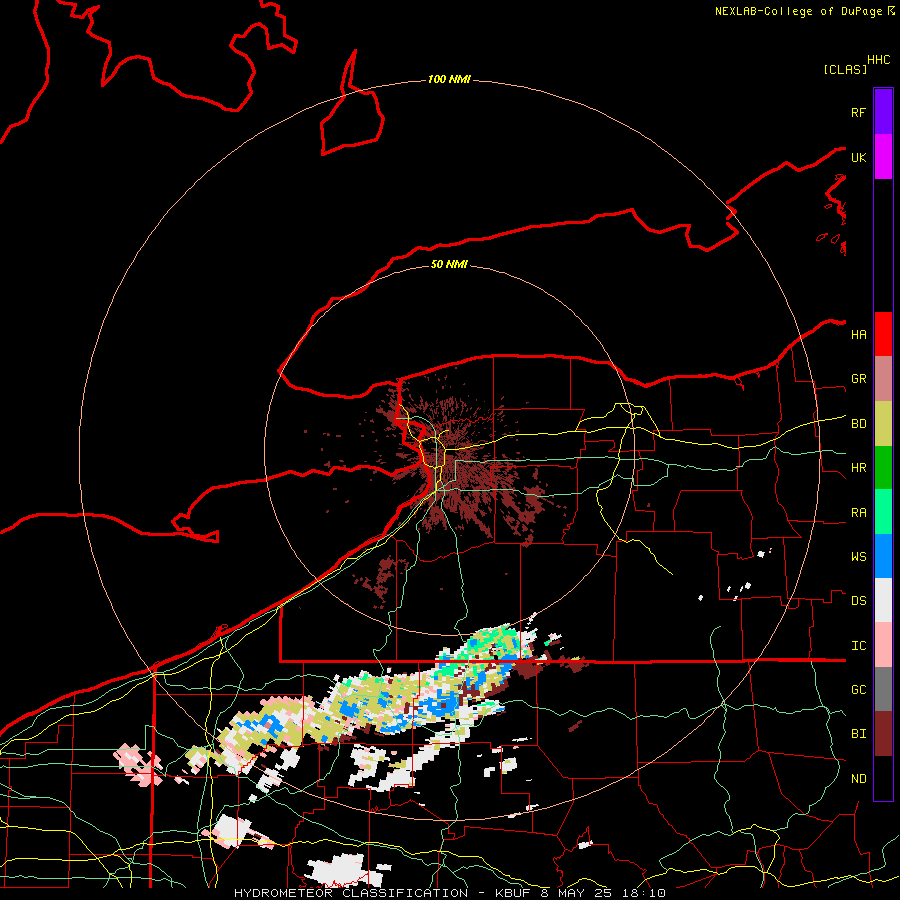Click the BI brown legend swatch
The image size is (900, 900).
(x=883, y=734)
